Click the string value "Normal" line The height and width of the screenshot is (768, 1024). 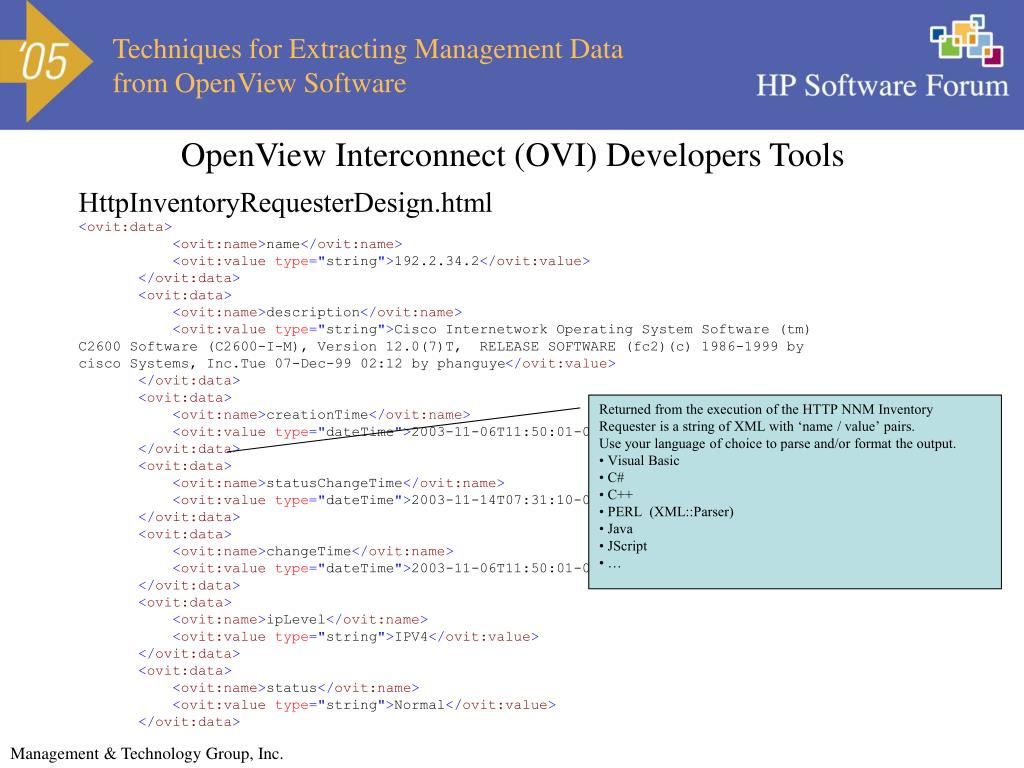(x=364, y=705)
